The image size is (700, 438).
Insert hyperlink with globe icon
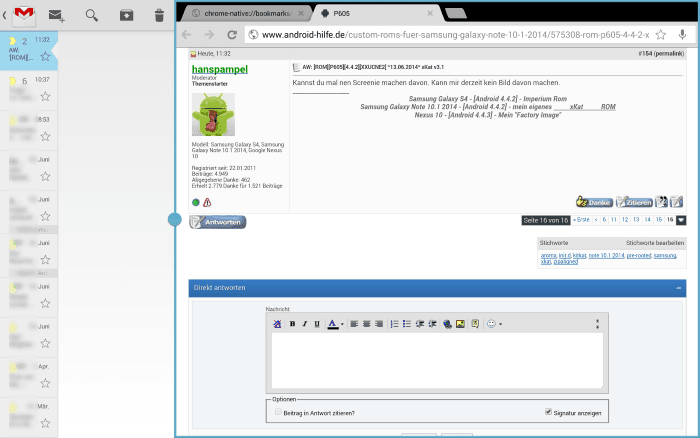click(x=447, y=324)
